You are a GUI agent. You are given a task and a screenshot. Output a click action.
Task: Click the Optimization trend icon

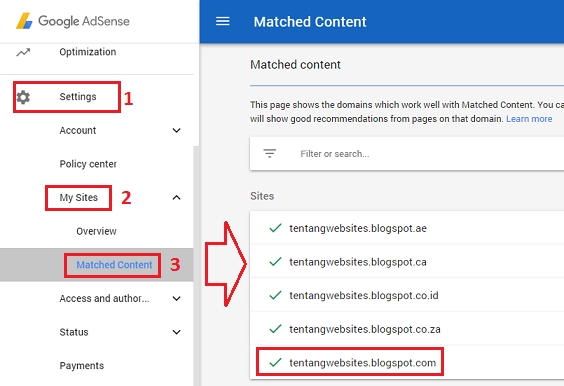pos(23,53)
